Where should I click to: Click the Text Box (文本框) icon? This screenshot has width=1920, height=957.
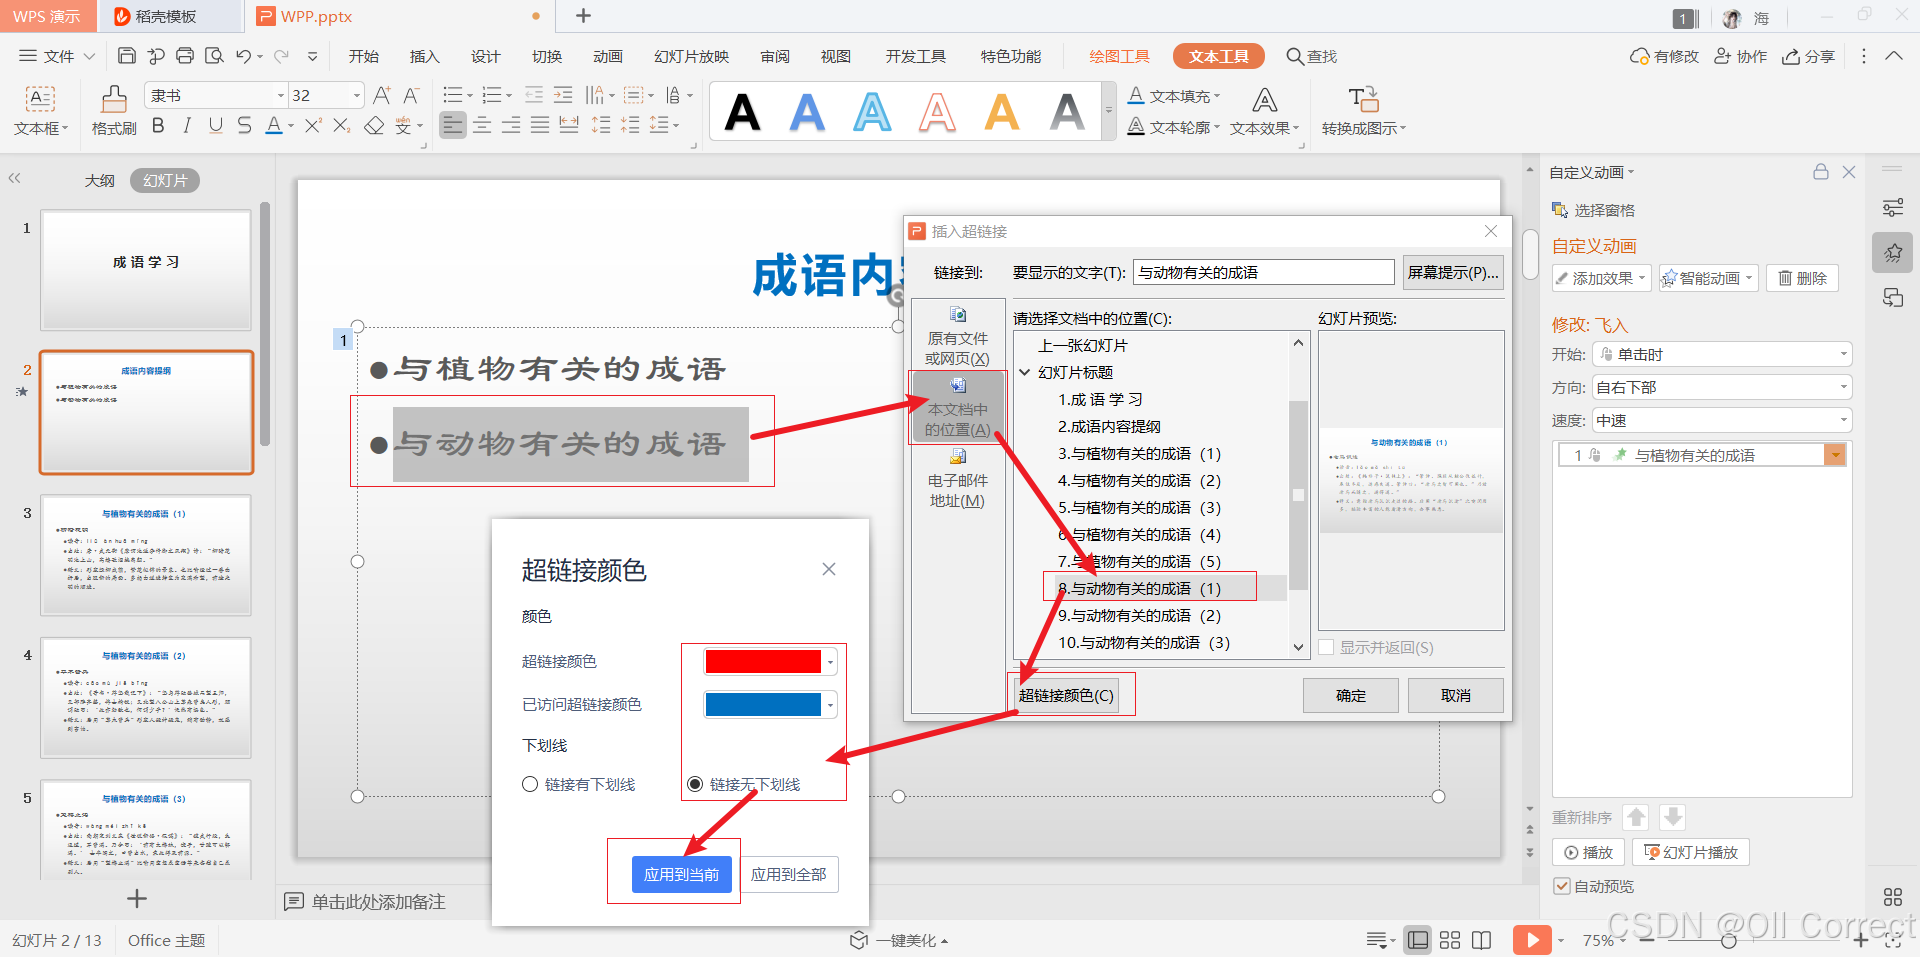40,99
